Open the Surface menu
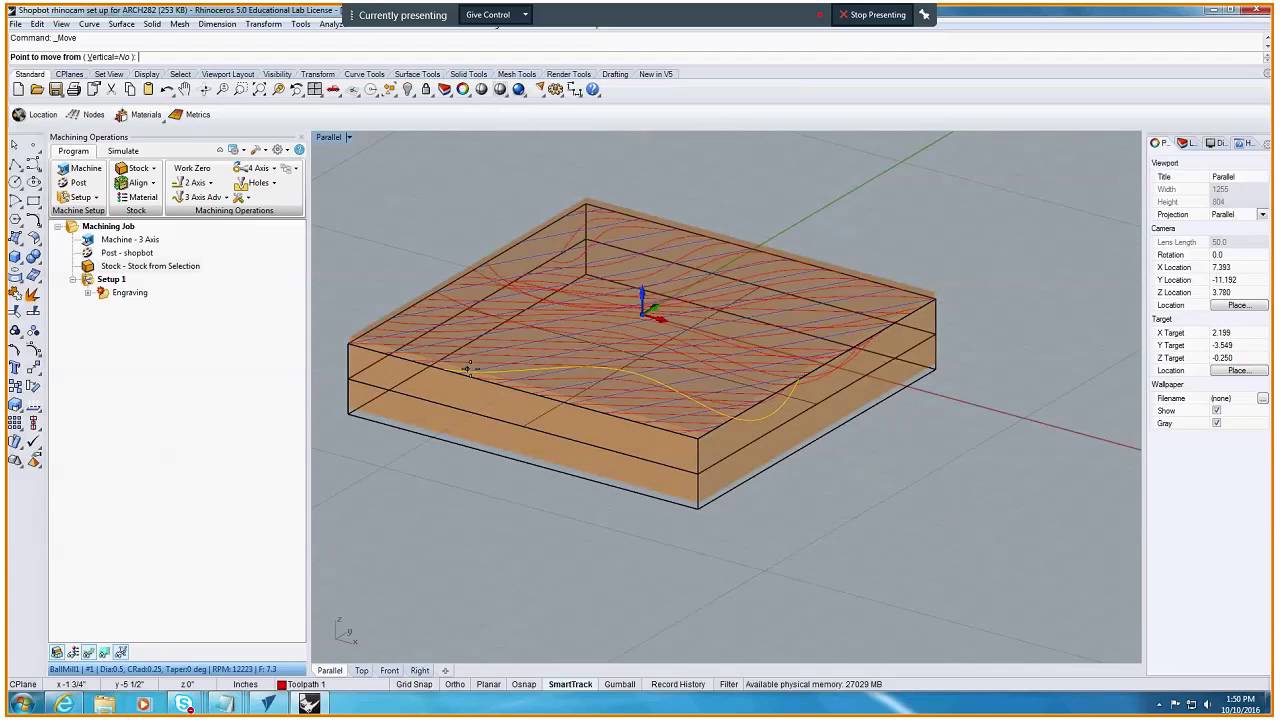Screen dimensions: 1280x720 (121, 24)
